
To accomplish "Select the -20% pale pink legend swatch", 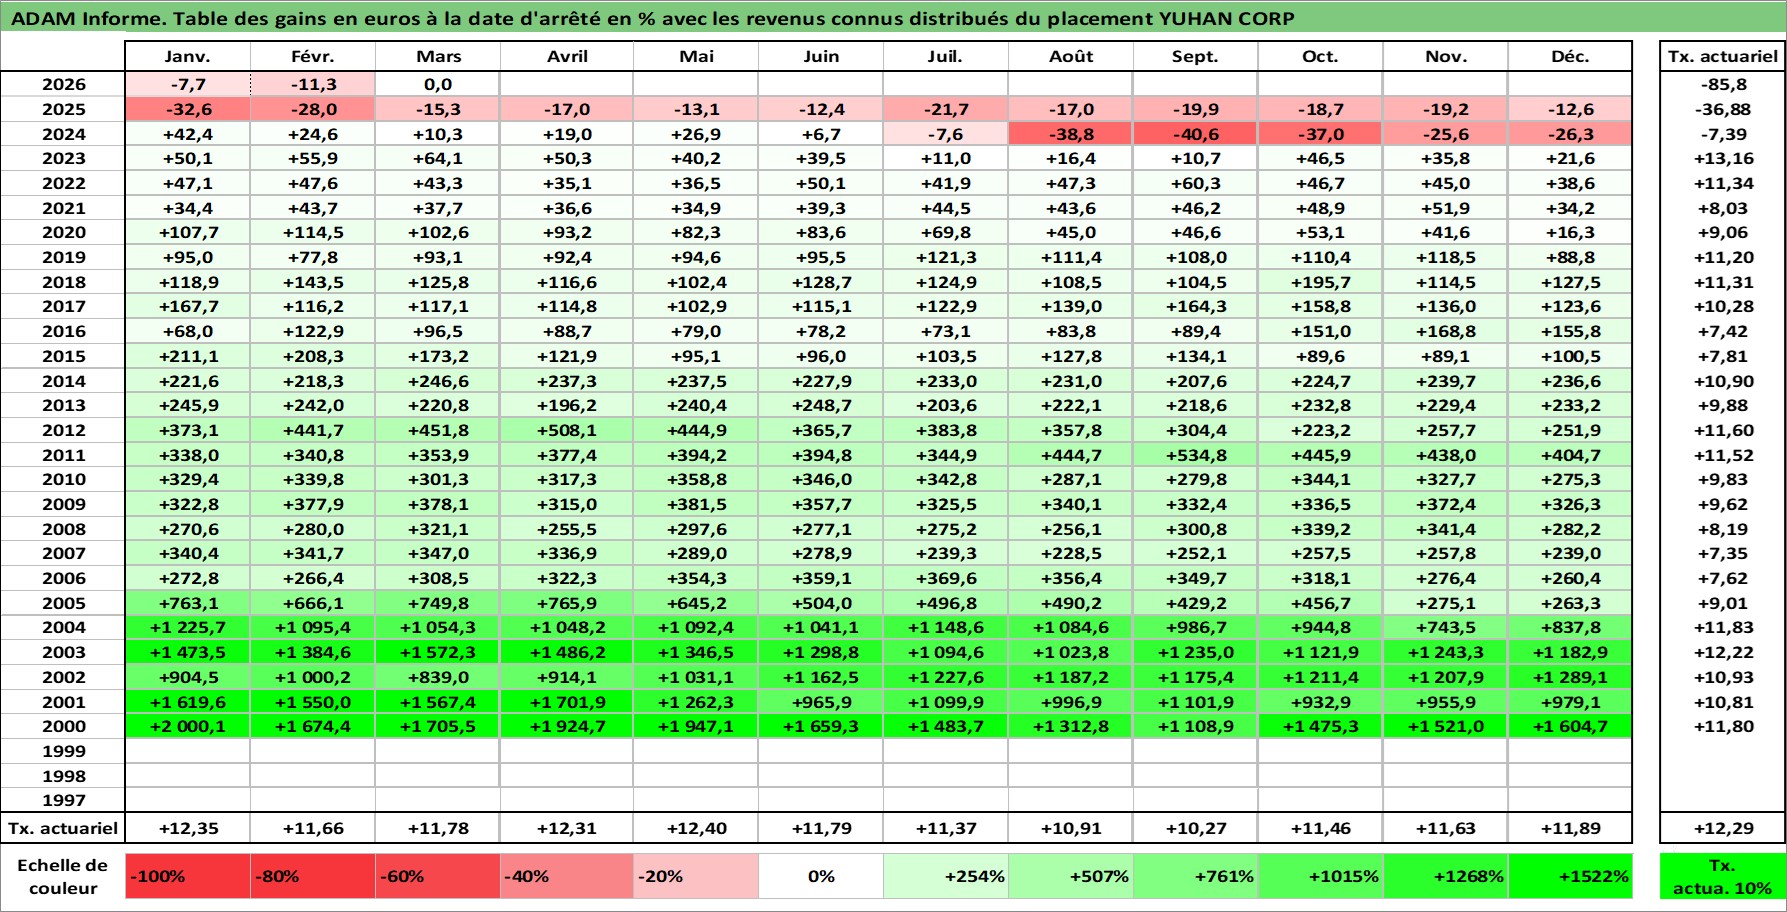I will pyautogui.click(x=696, y=876).
